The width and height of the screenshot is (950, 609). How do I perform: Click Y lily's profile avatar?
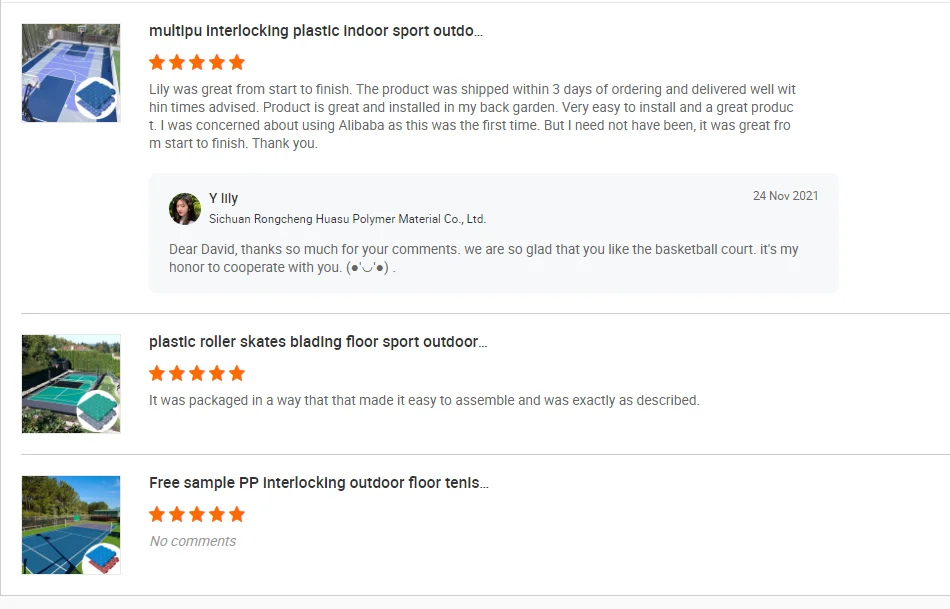coord(185,209)
